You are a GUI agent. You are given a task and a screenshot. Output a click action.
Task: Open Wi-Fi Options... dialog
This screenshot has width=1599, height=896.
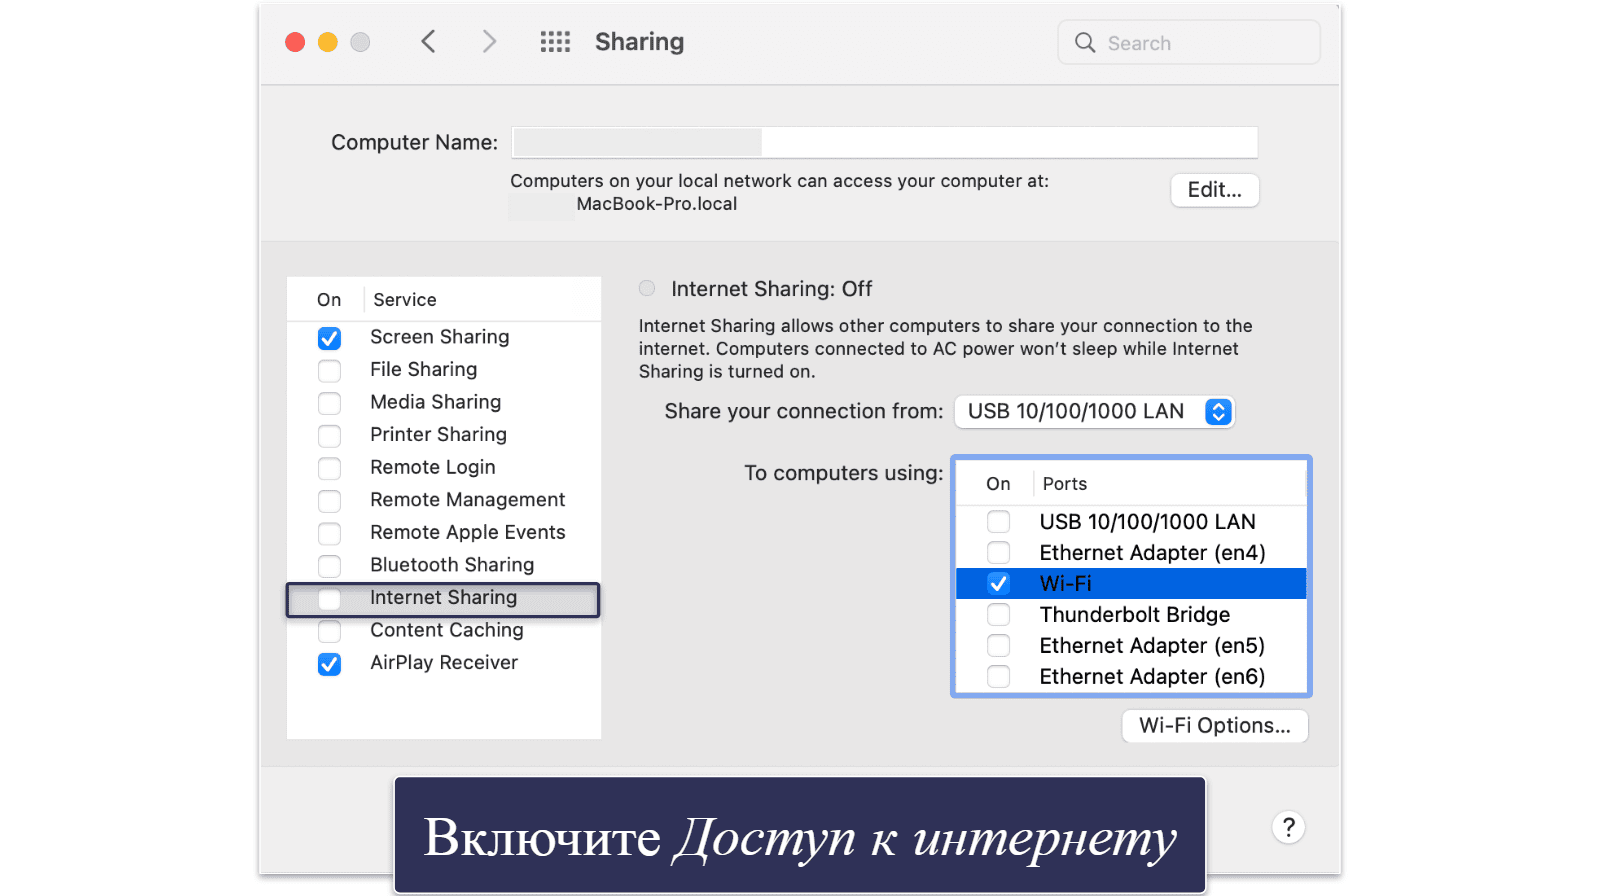click(x=1214, y=726)
